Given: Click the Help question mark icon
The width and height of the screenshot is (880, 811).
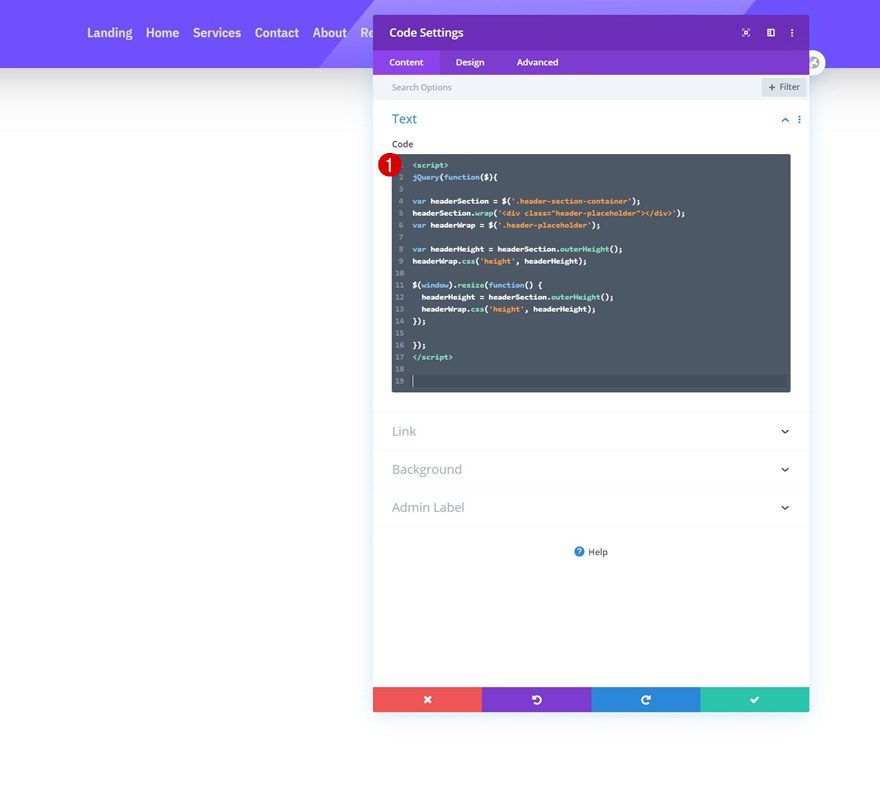Looking at the screenshot, I should click(x=579, y=551).
